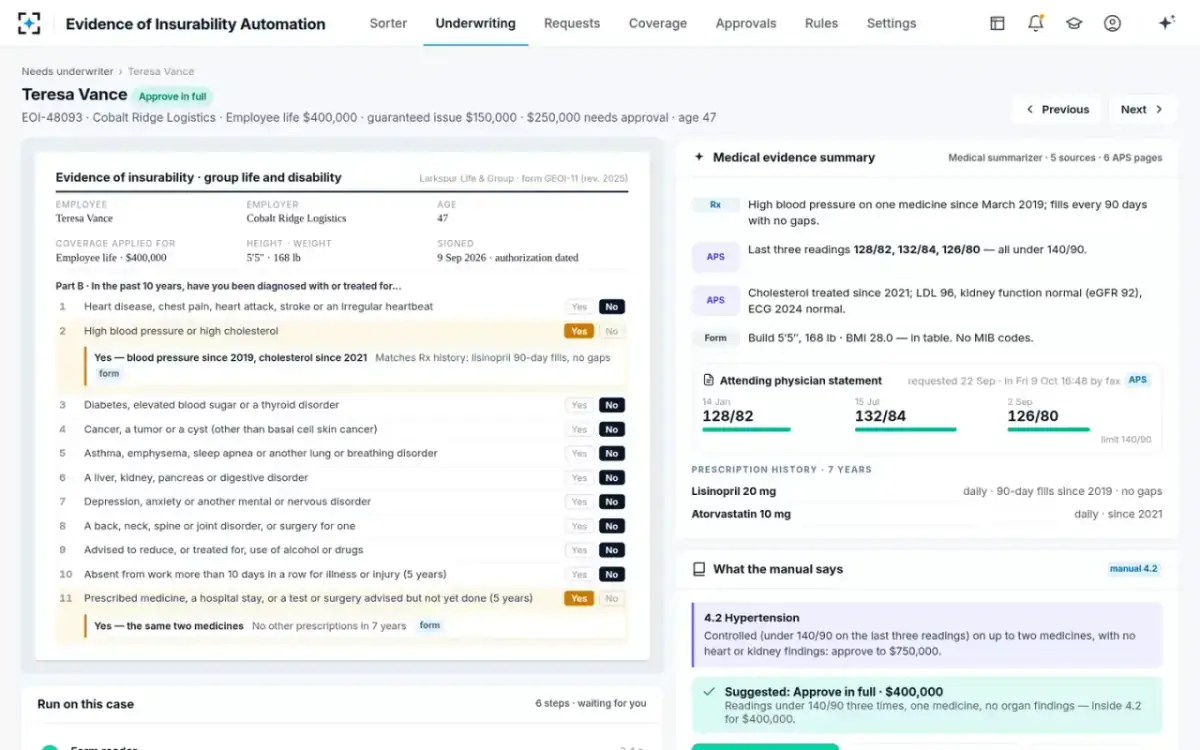
Task: Select Yes for back, neck, spine question
Action: click(x=579, y=526)
